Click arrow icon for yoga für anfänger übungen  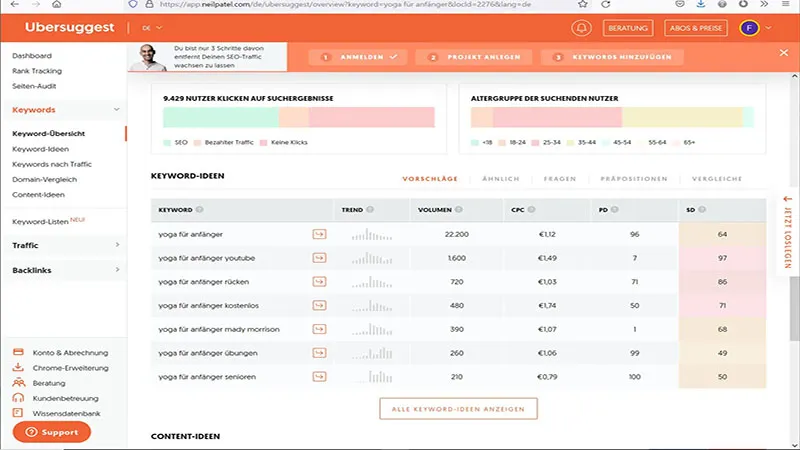click(319, 353)
